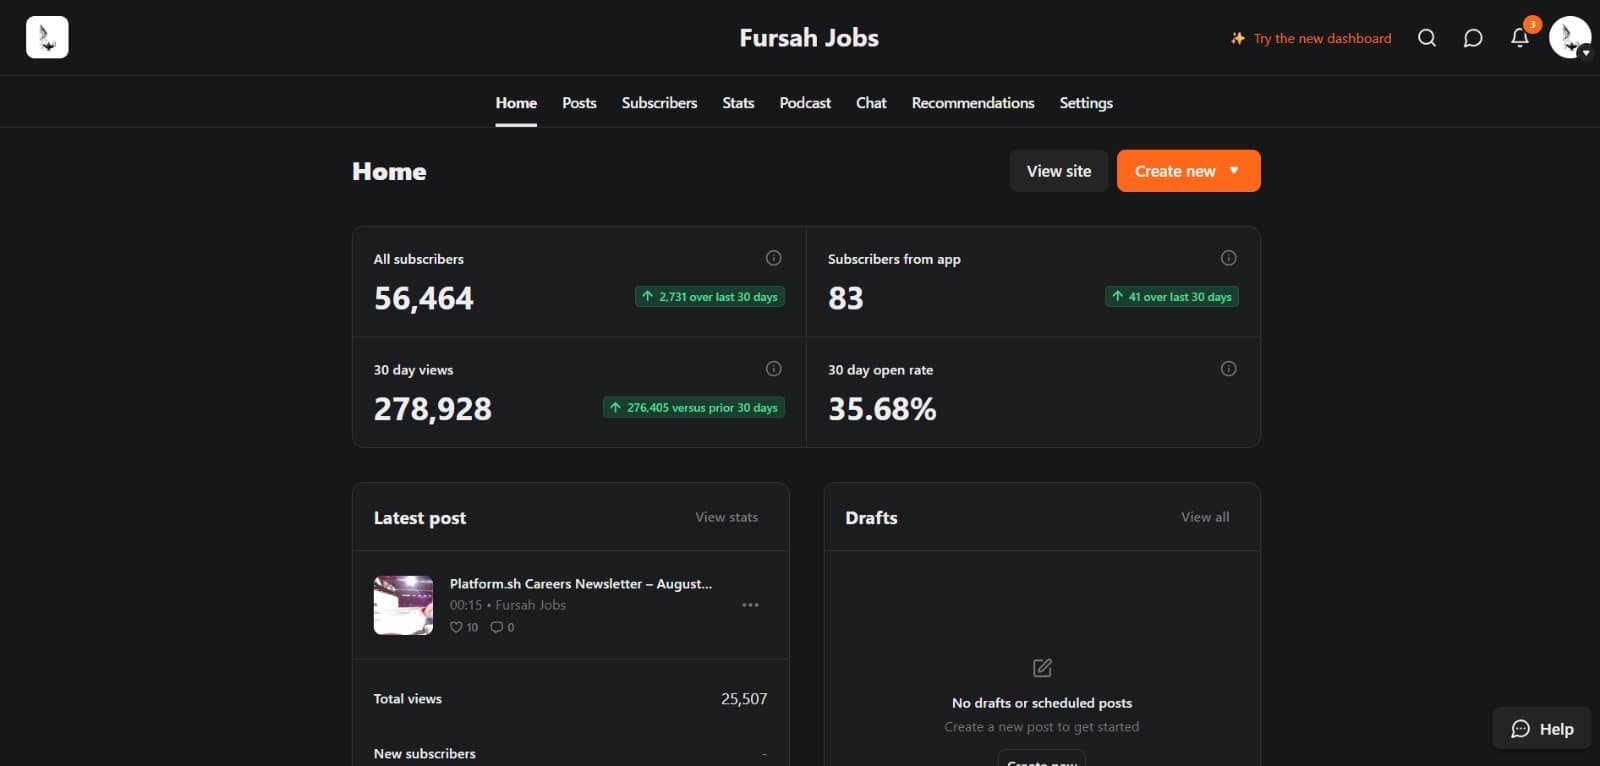
Task: Click the No drafts or scheduled posts message
Action: pyautogui.click(x=1042, y=703)
